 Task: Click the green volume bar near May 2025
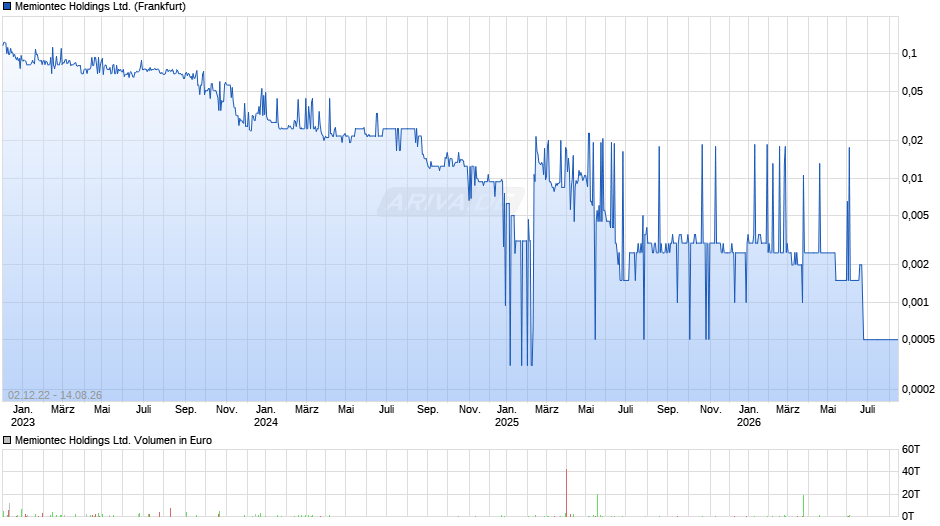[x=597, y=505]
